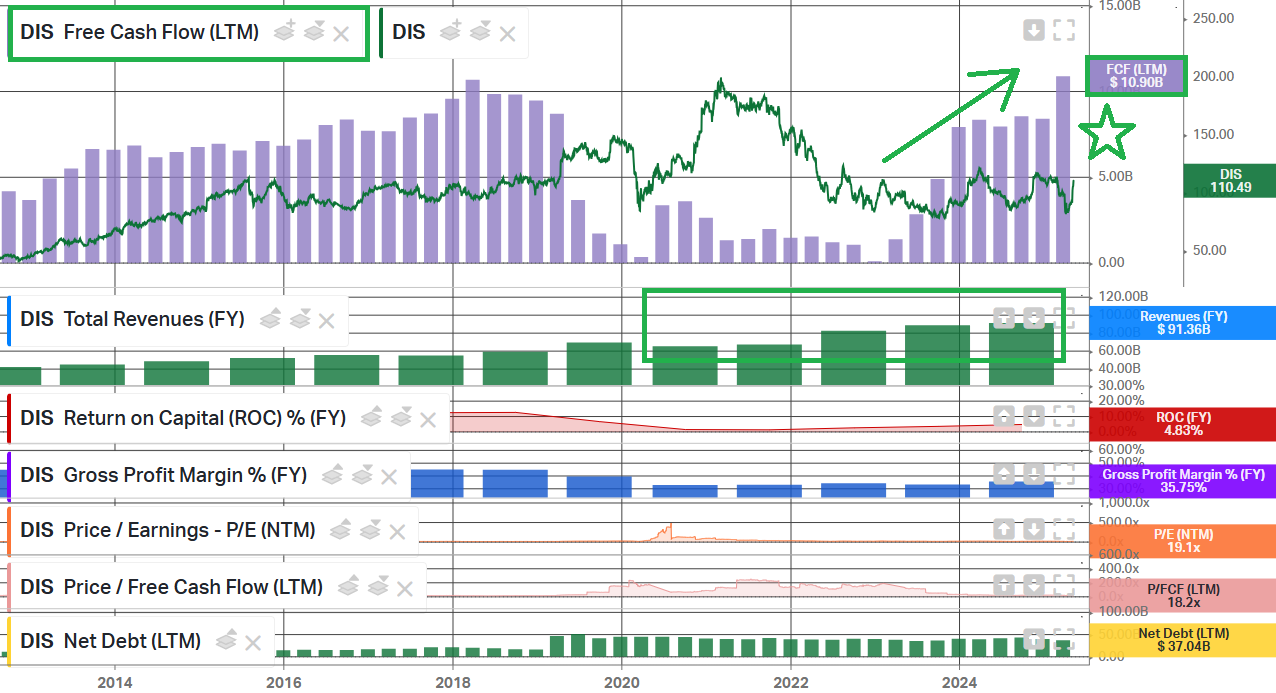Image resolution: width=1276 pixels, height=693 pixels.
Task: Remove the Gross Profit Margin series
Action: coord(389,476)
